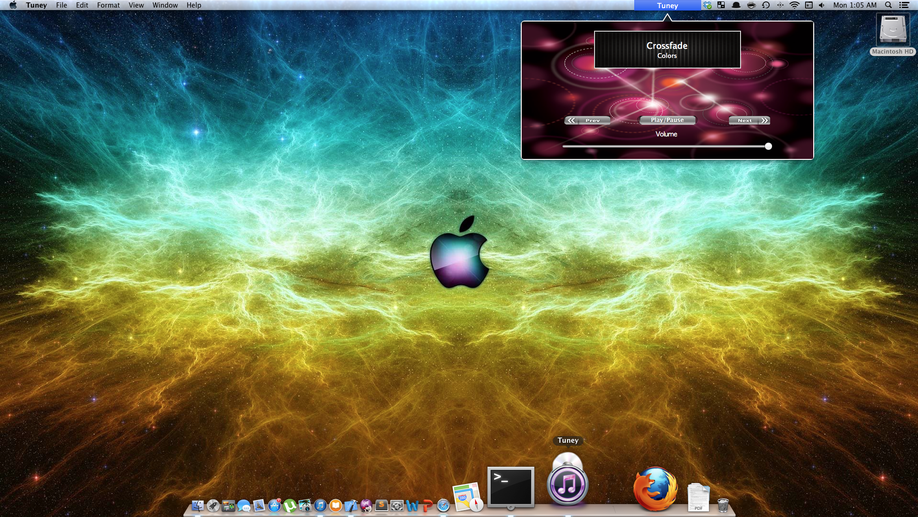Open the Tuney application menu

coord(36,5)
